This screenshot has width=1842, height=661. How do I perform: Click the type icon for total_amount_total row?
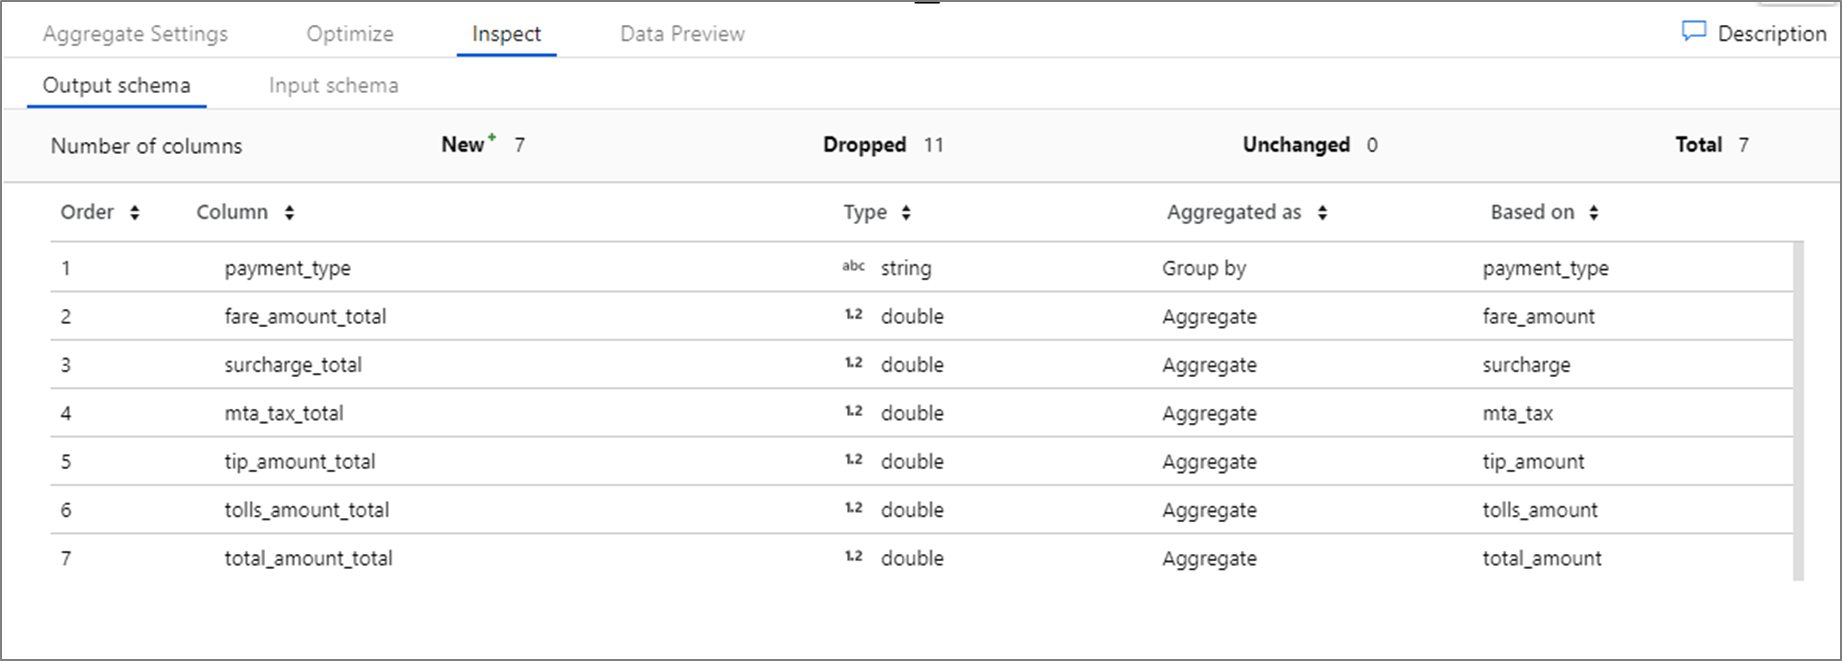[x=855, y=557]
